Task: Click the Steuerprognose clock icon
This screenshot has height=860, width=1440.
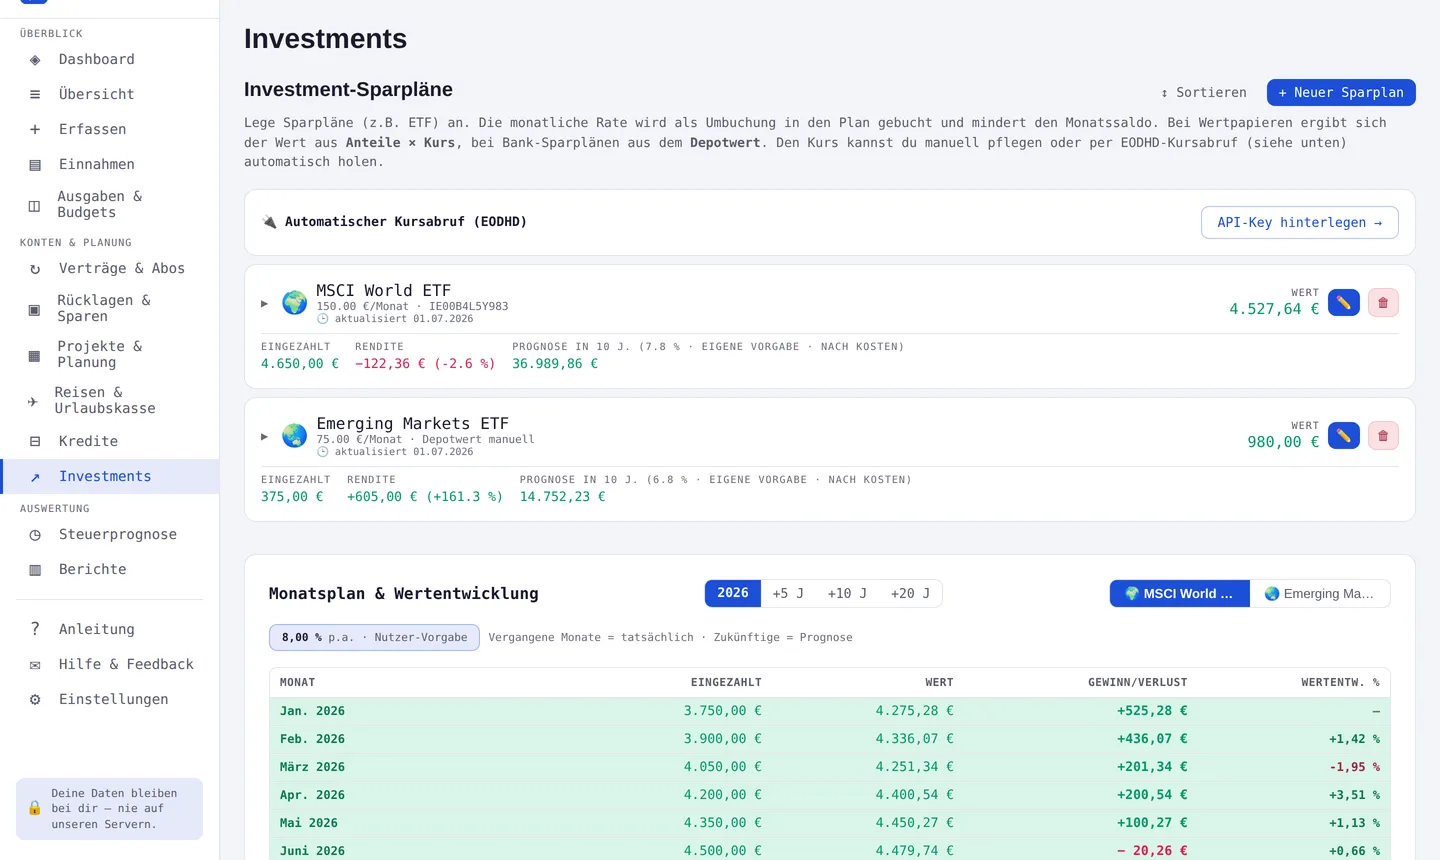Action: pyautogui.click(x=35, y=536)
